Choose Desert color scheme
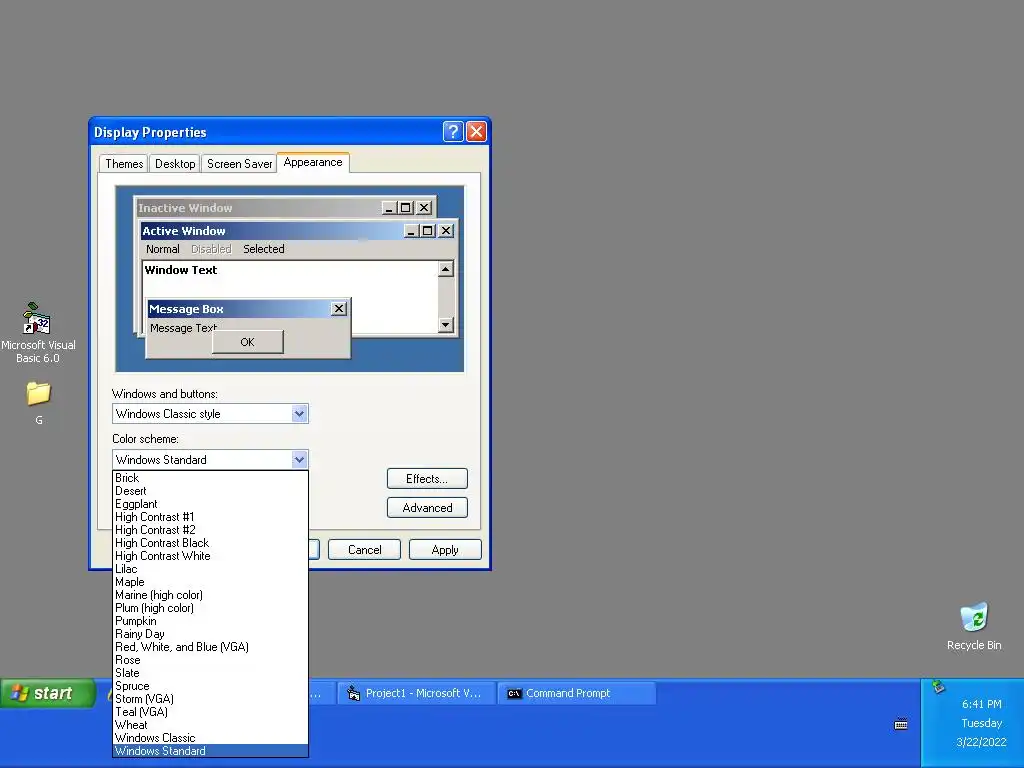 click(210, 491)
